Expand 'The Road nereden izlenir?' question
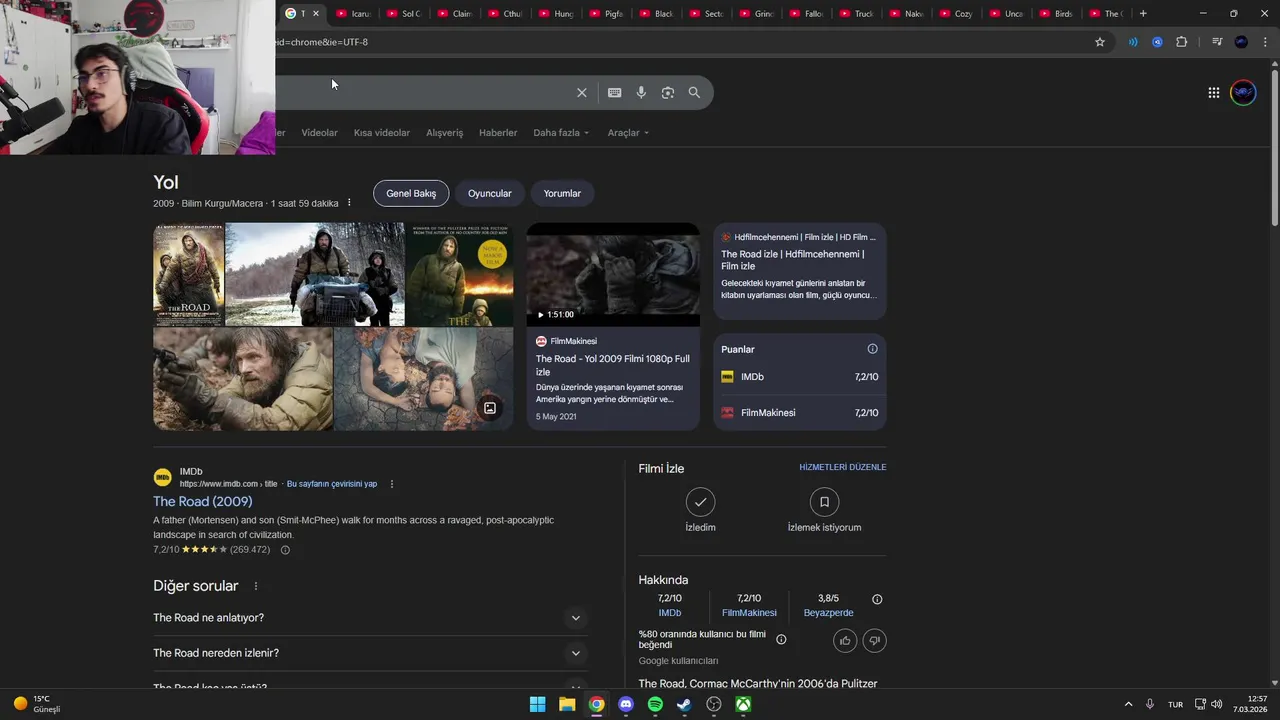1280x720 pixels. tap(368, 653)
